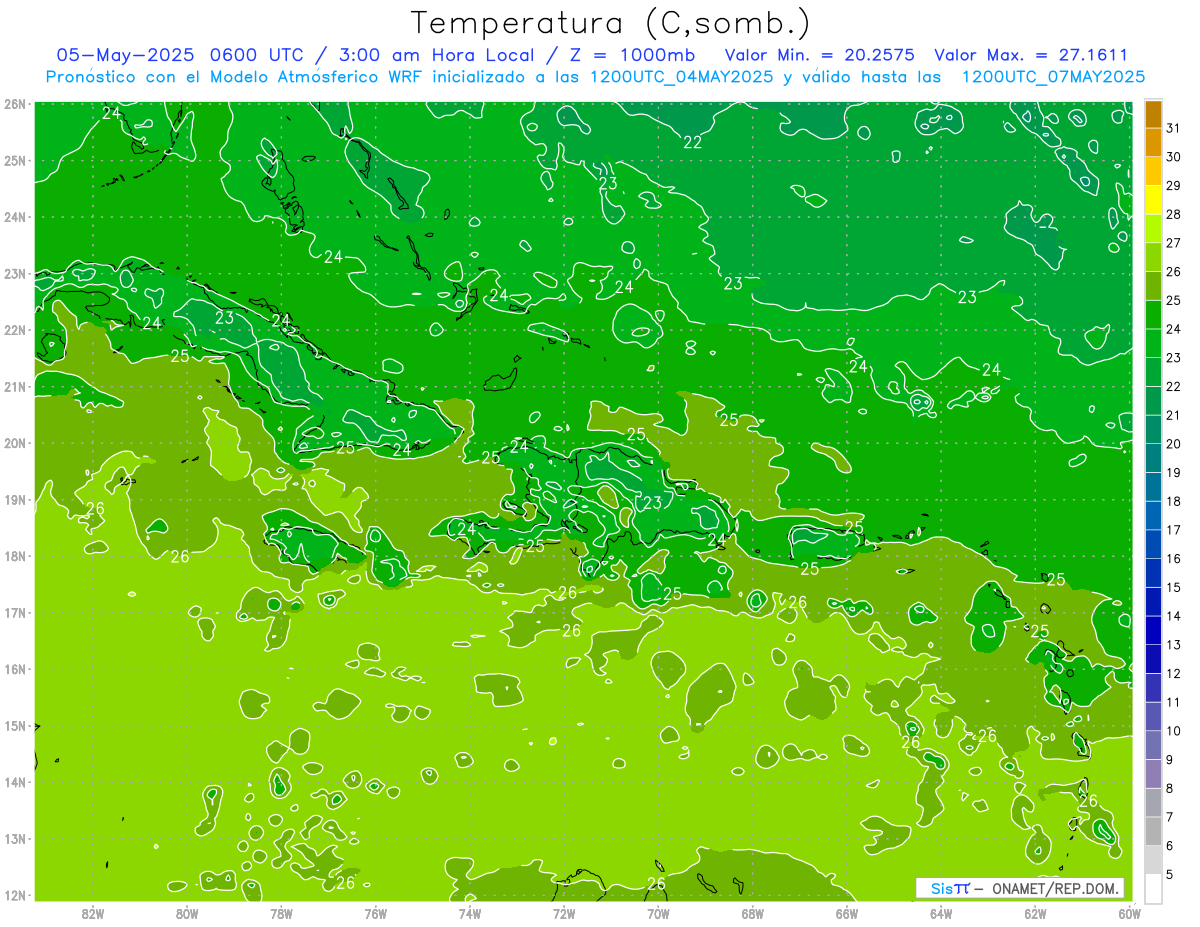
Task: Click the 70W longitude axis label
Action: pyautogui.click(x=658, y=912)
